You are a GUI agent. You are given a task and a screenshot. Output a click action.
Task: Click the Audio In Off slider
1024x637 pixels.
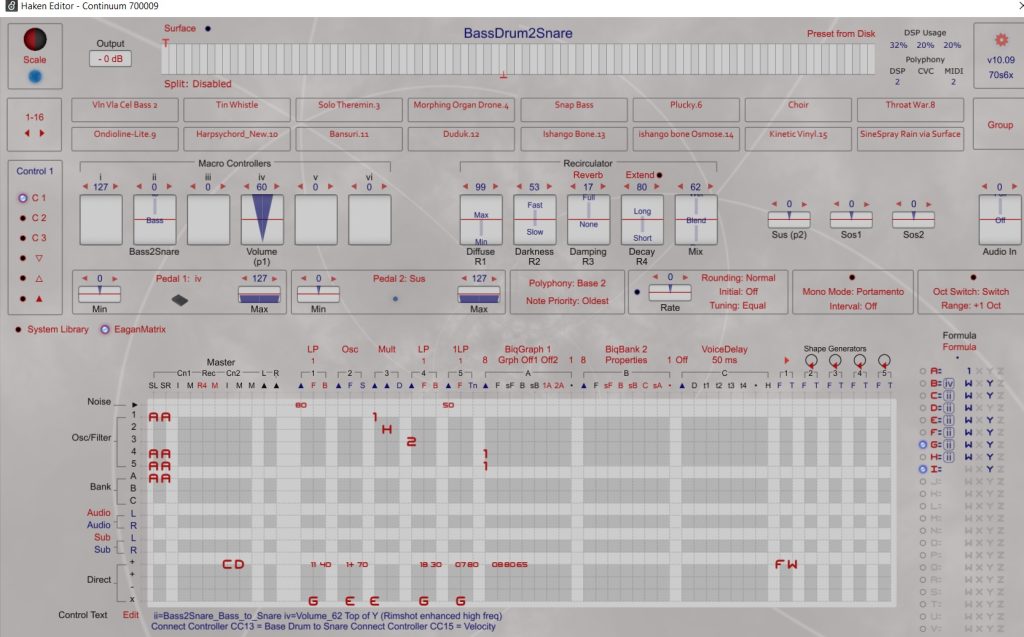[x=999, y=220]
